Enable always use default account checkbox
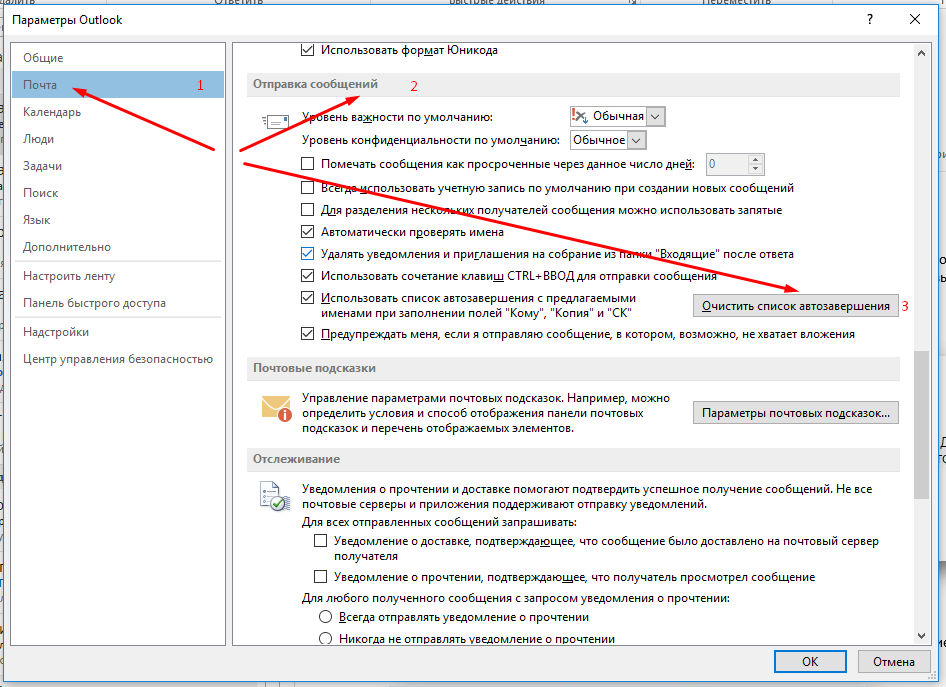The width and height of the screenshot is (946, 687). pos(308,188)
